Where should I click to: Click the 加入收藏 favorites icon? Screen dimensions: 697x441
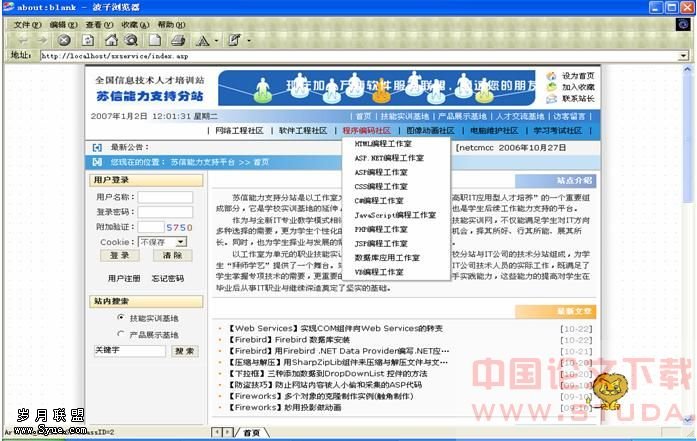(552, 88)
